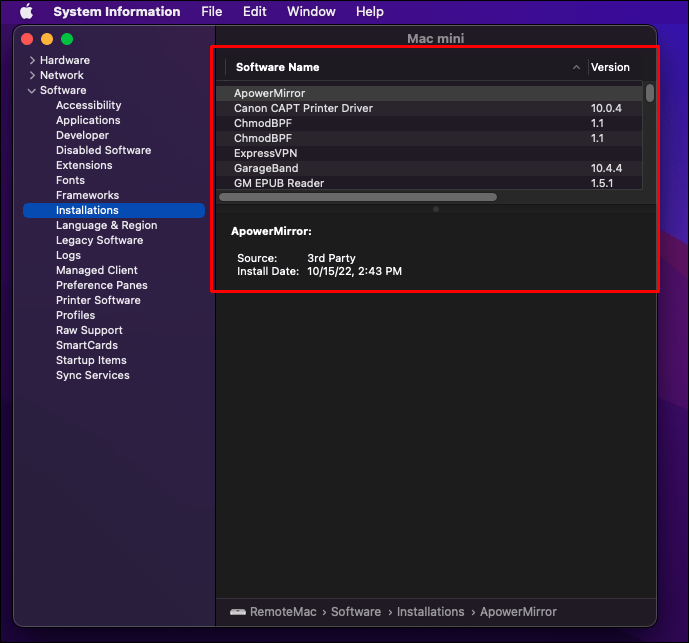Click Software in the path bar
This screenshot has width=689, height=643.
click(356, 612)
